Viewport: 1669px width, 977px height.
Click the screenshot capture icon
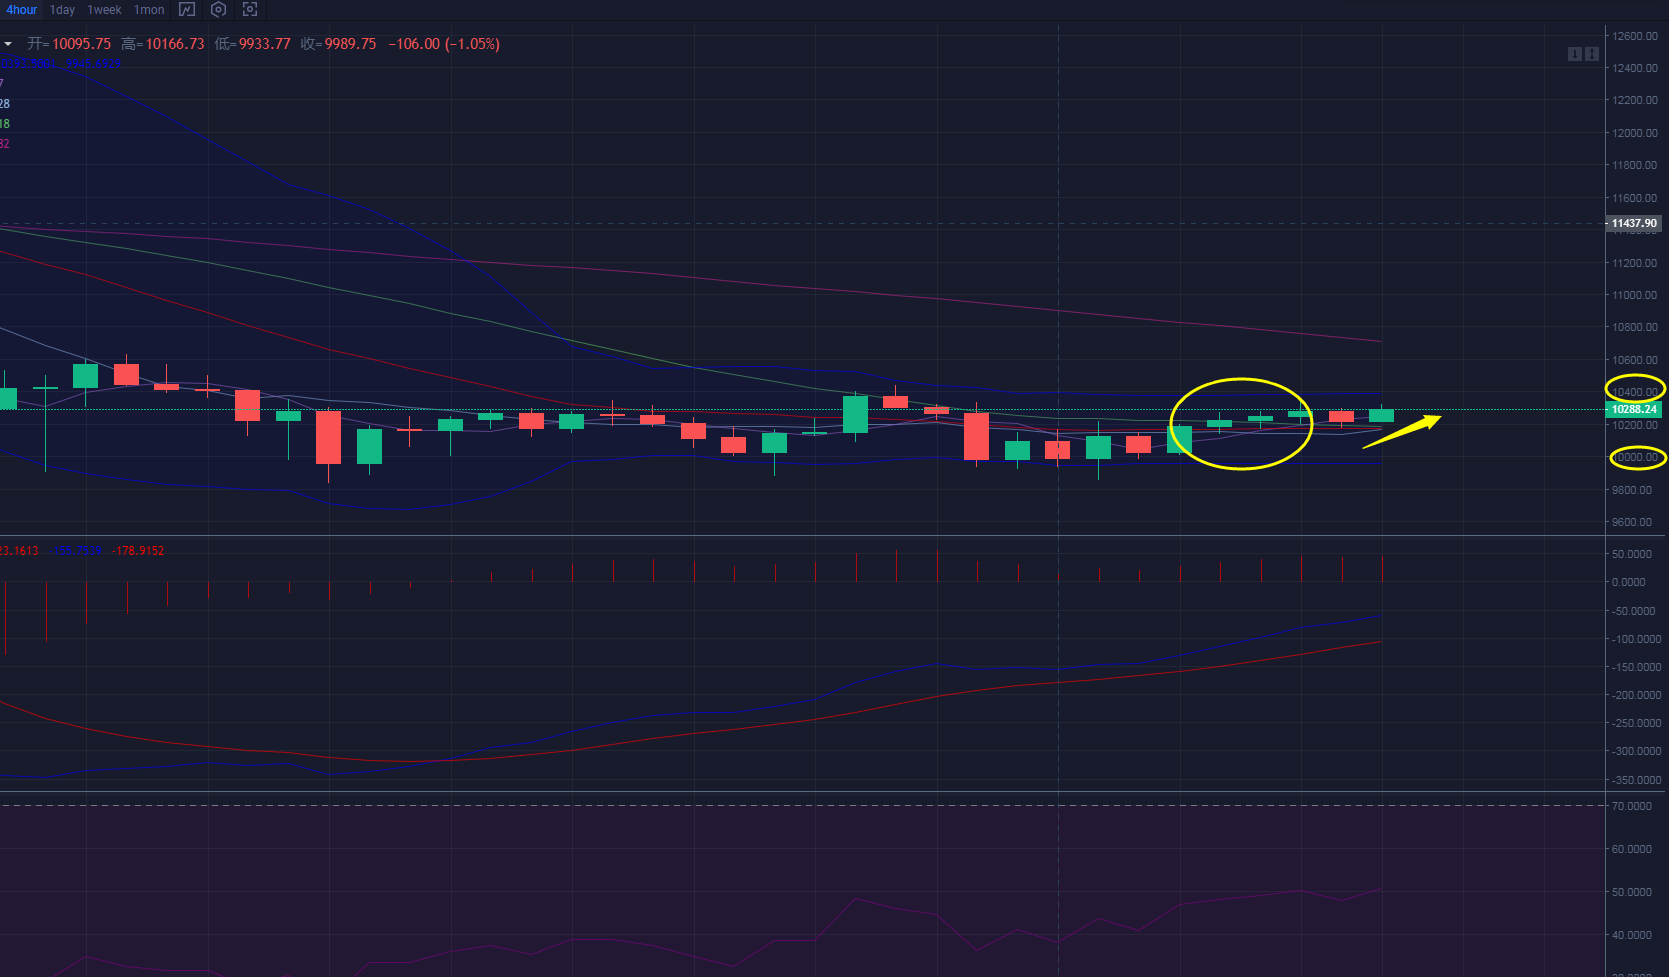[x=250, y=10]
